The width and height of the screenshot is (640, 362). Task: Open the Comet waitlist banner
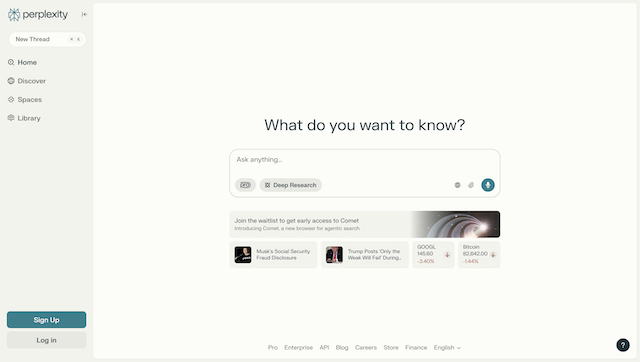point(364,224)
